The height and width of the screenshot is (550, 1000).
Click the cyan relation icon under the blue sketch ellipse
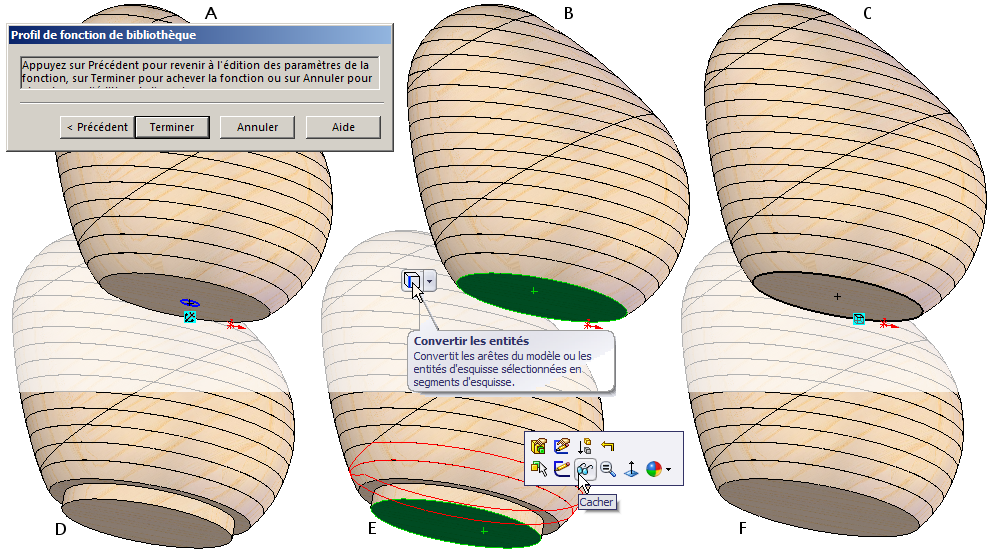pyautogui.click(x=189, y=316)
